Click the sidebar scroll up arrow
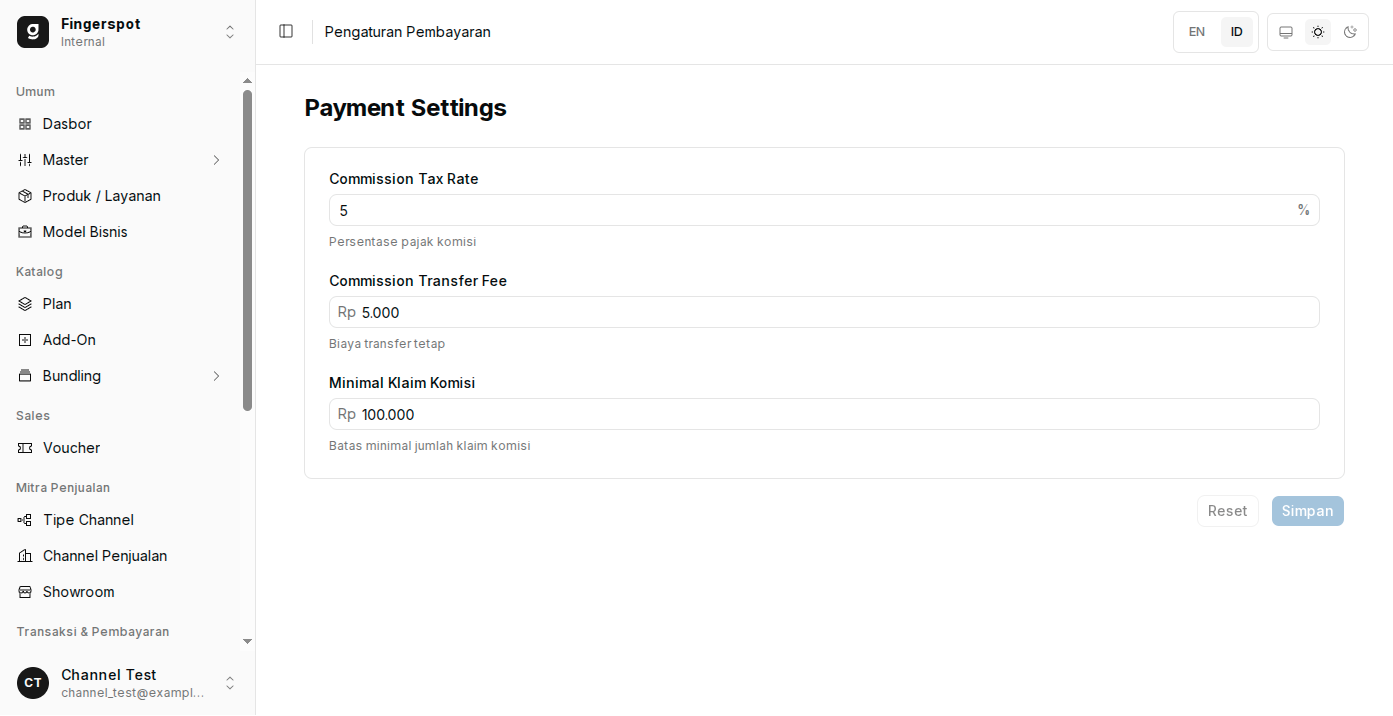 pyautogui.click(x=248, y=81)
